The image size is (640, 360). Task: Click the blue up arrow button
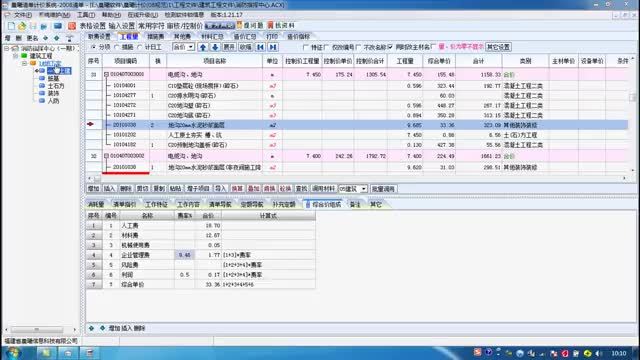(203, 47)
